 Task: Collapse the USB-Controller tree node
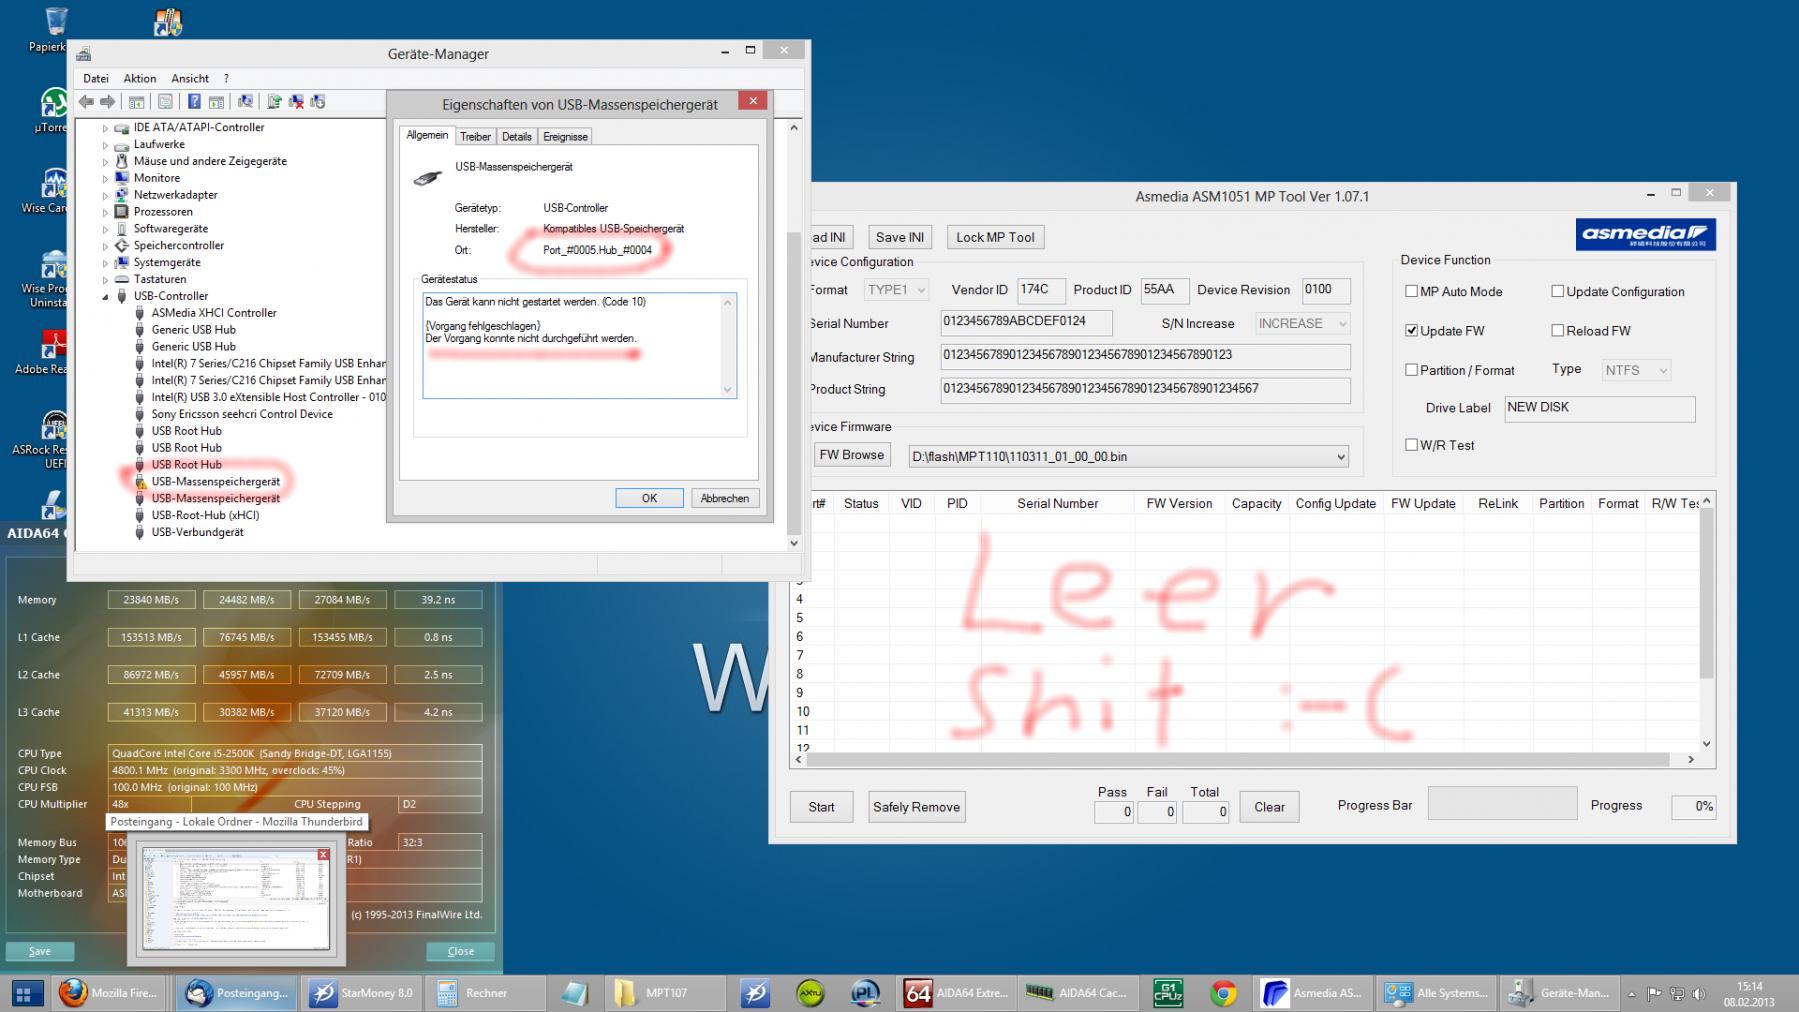point(105,297)
